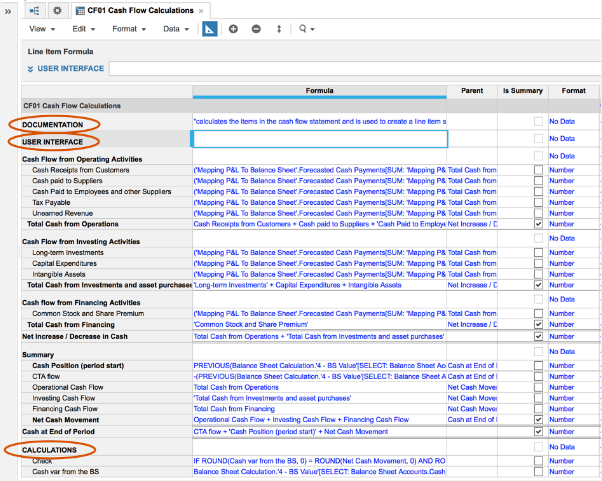Click the plus insert icon in toolbar

point(233,29)
